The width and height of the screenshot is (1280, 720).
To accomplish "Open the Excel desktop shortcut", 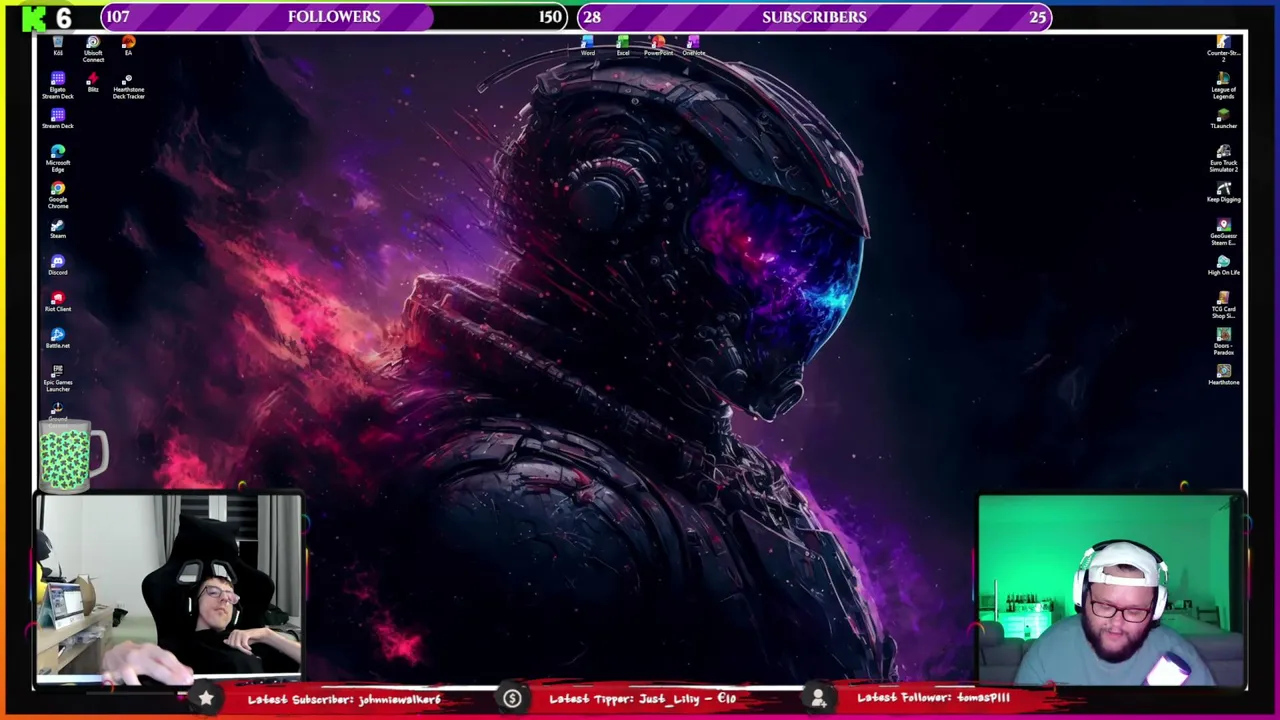I will coord(623,45).
